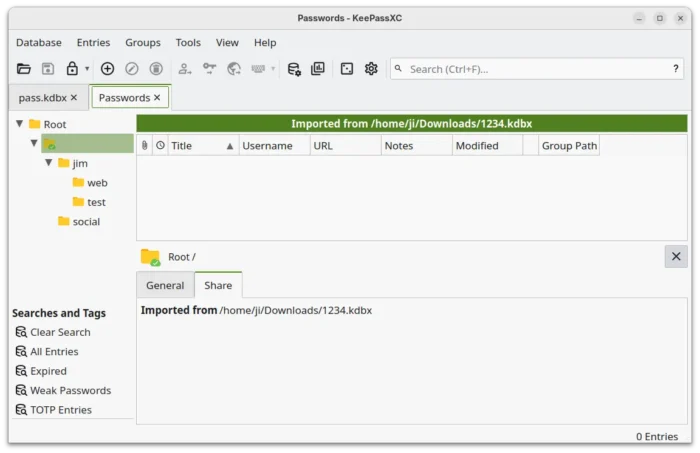
Task: Sort entries by Modified column
Action: coord(488,145)
